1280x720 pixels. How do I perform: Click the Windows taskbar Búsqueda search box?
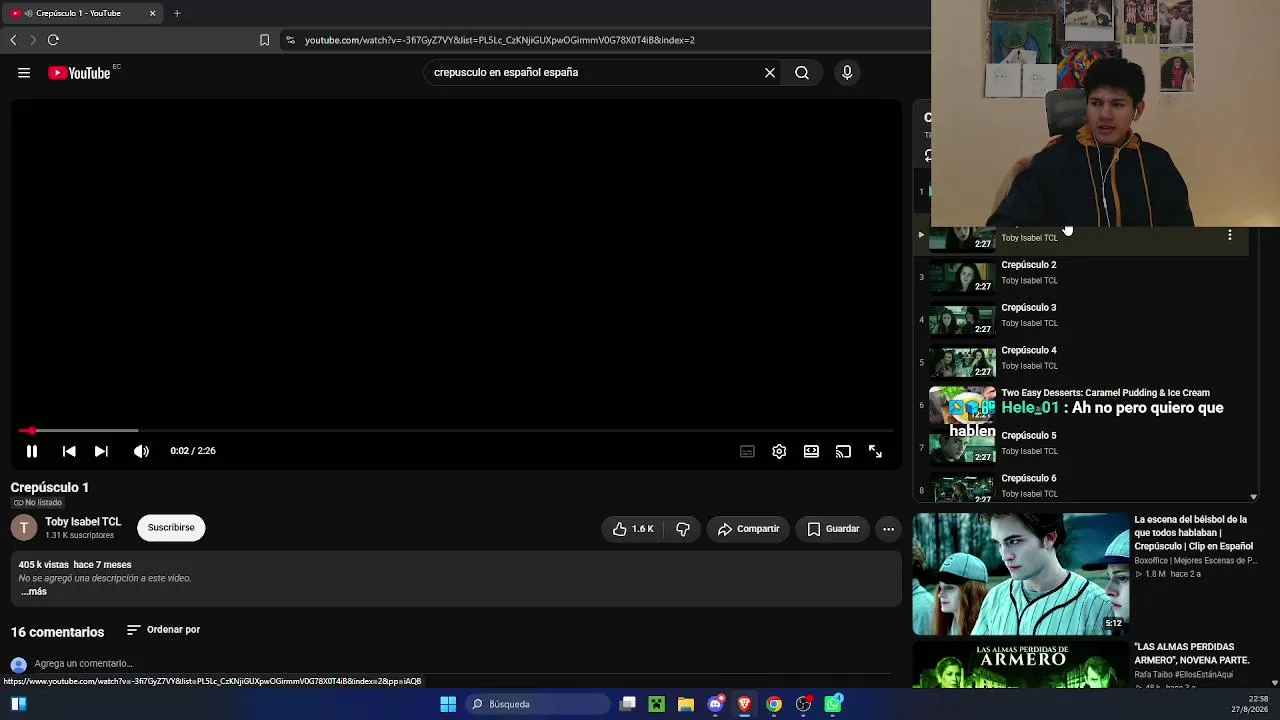[539, 704]
